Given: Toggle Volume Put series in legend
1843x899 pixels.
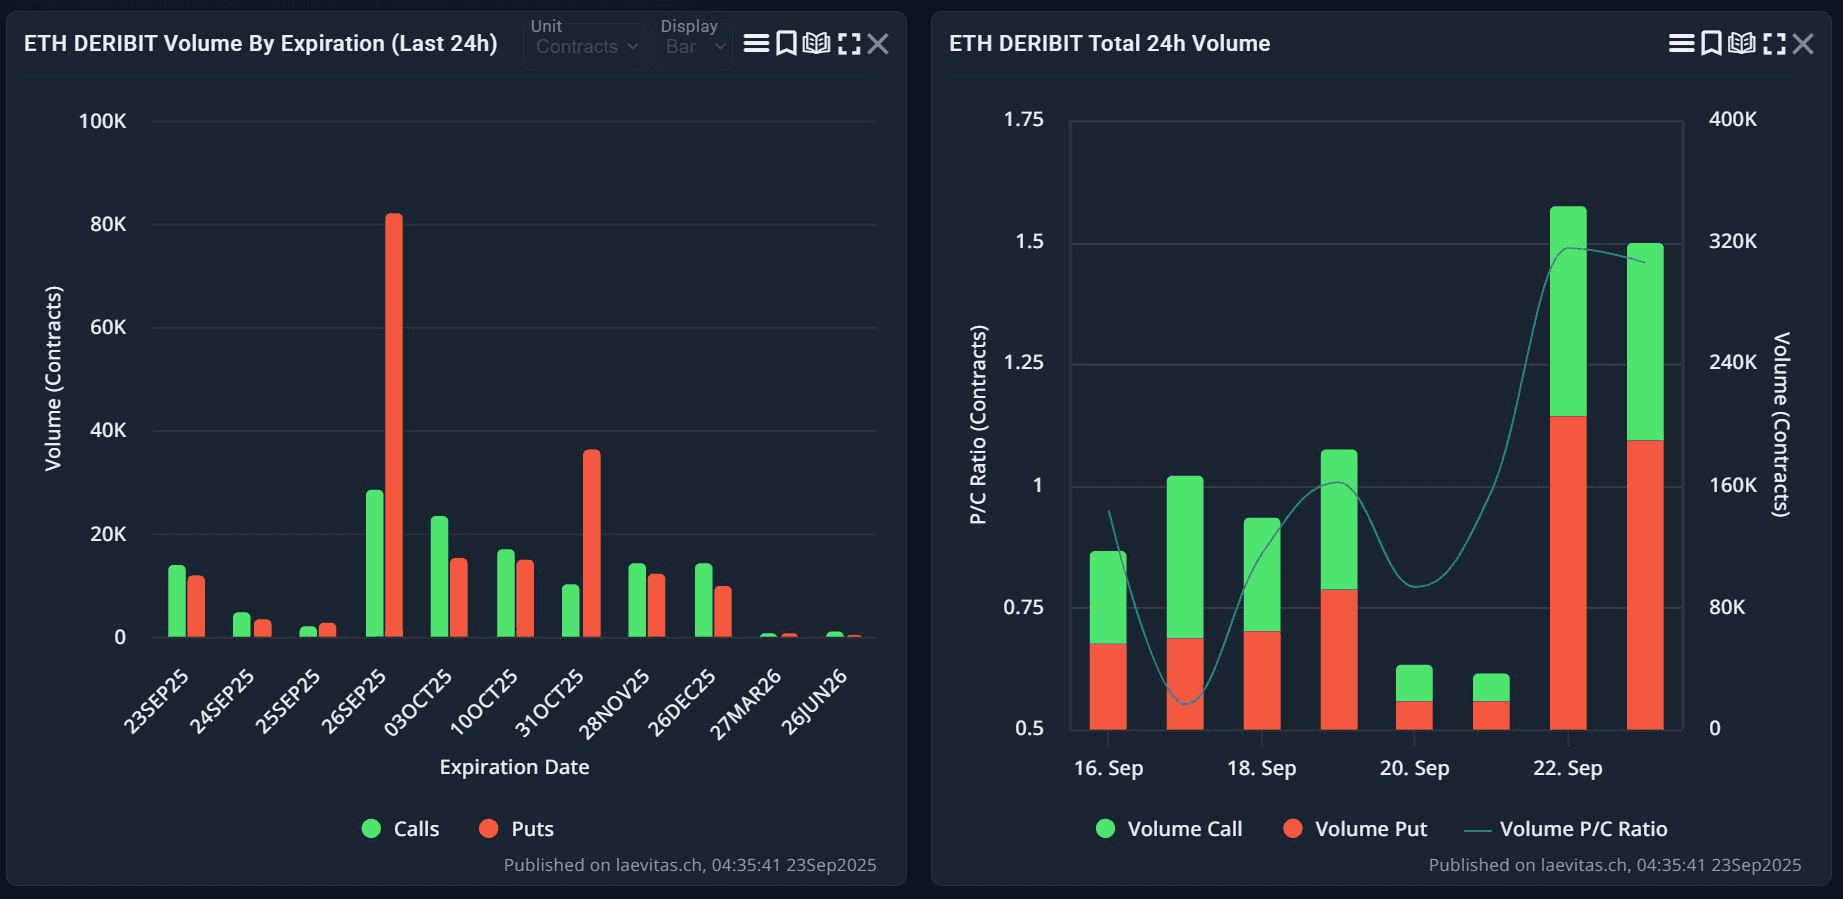Looking at the screenshot, I should tap(1355, 828).
